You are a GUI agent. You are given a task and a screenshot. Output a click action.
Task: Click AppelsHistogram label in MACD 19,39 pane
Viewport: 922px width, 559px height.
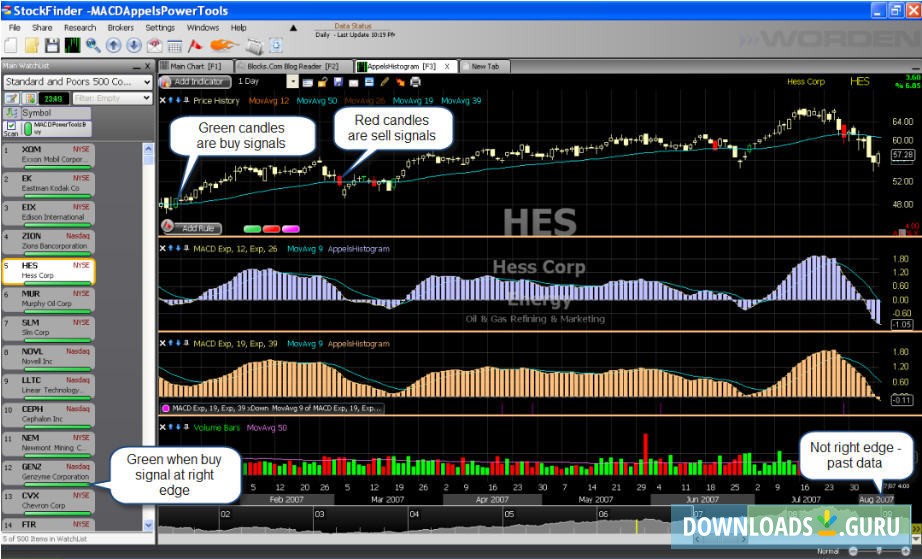coord(359,343)
